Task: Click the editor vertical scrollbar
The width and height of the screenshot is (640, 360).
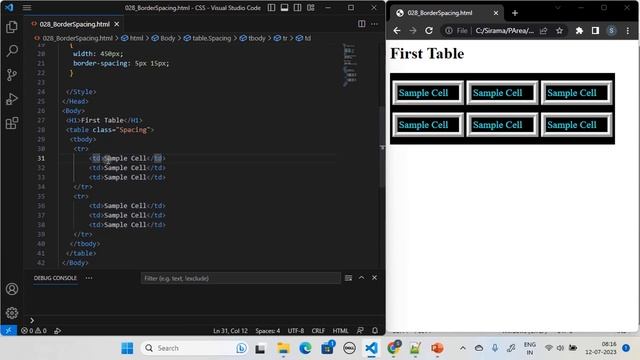Action: pyautogui.click(x=382, y=147)
